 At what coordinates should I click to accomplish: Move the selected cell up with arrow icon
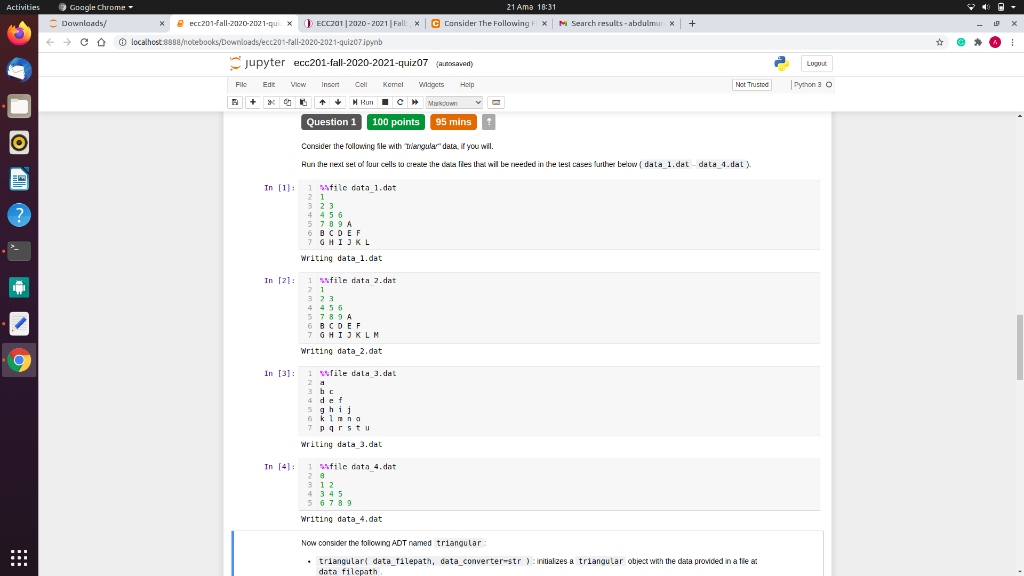[322, 102]
